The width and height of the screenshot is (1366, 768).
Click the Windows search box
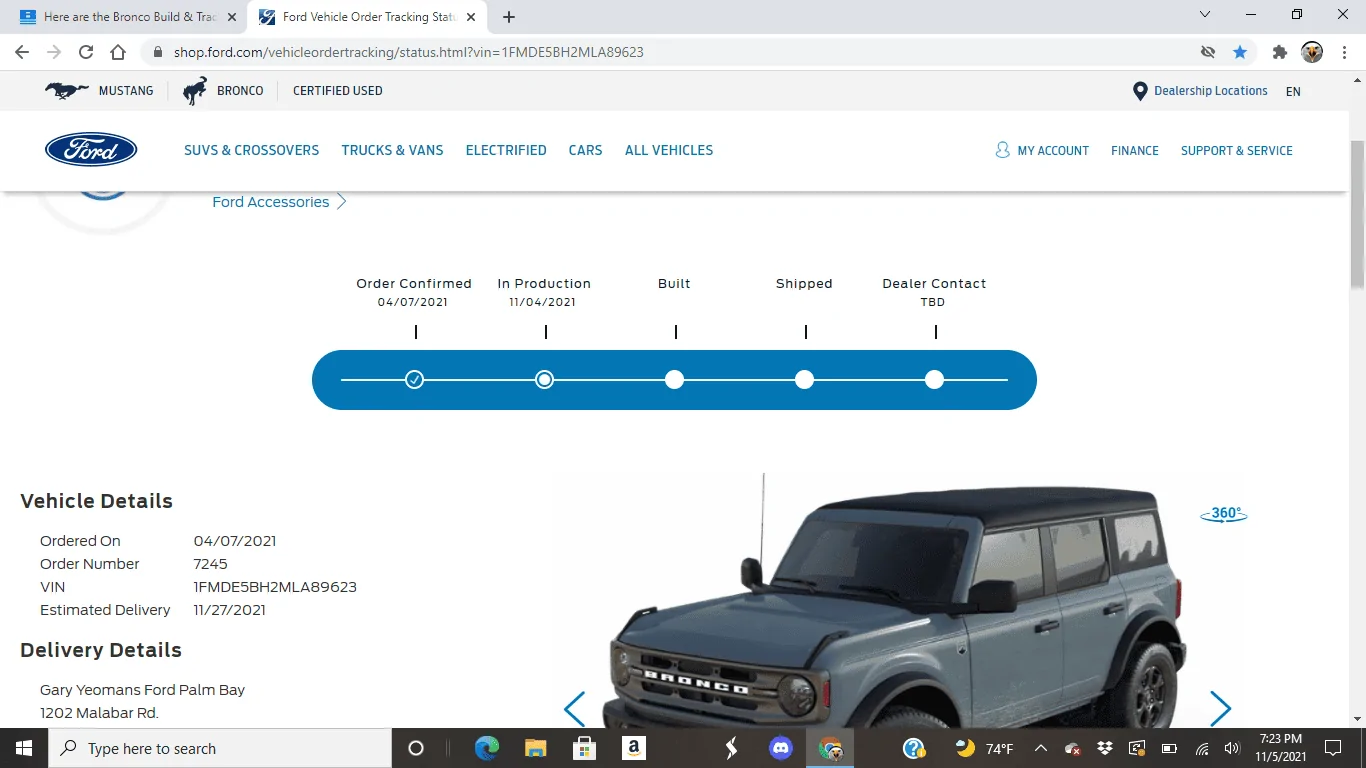(x=220, y=748)
